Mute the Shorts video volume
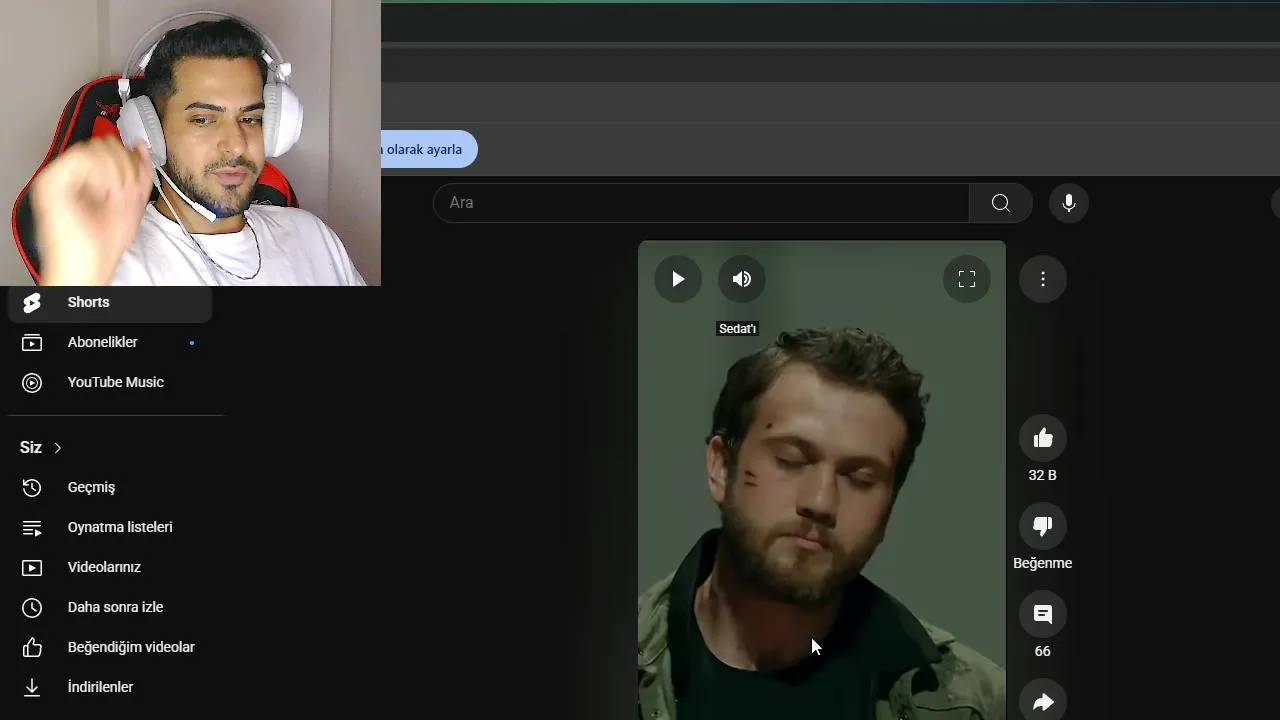1280x720 pixels. pyautogui.click(x=742, y=279)
